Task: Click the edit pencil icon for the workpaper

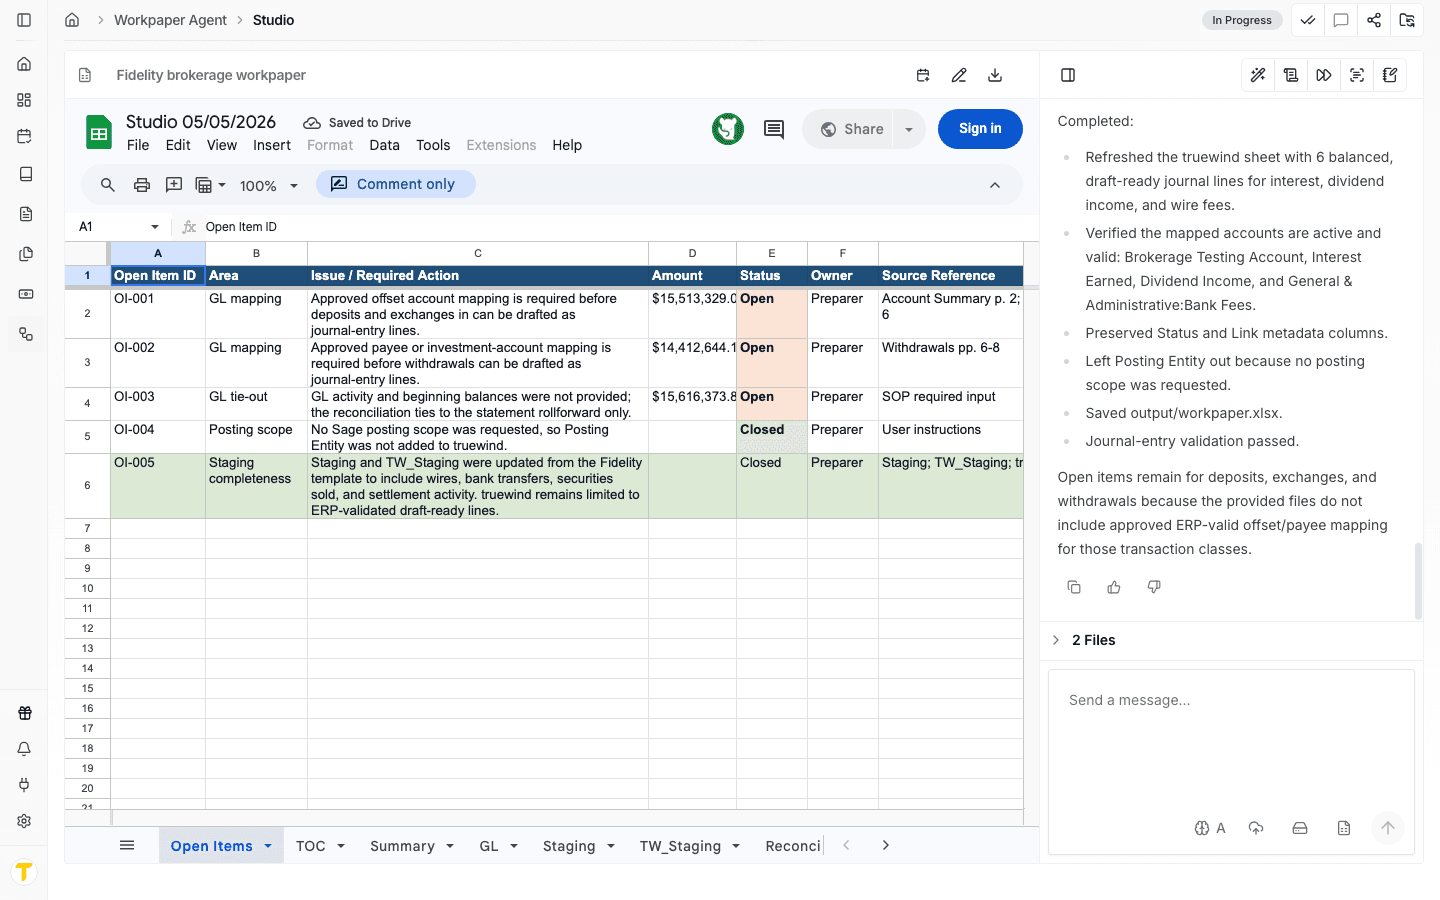Action: point(959,75)
